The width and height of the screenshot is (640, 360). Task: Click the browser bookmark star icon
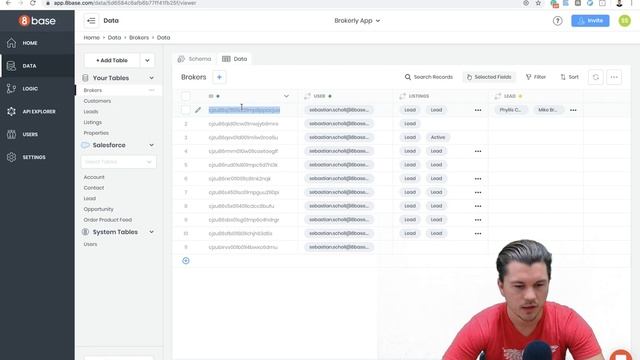coord(538,3)
